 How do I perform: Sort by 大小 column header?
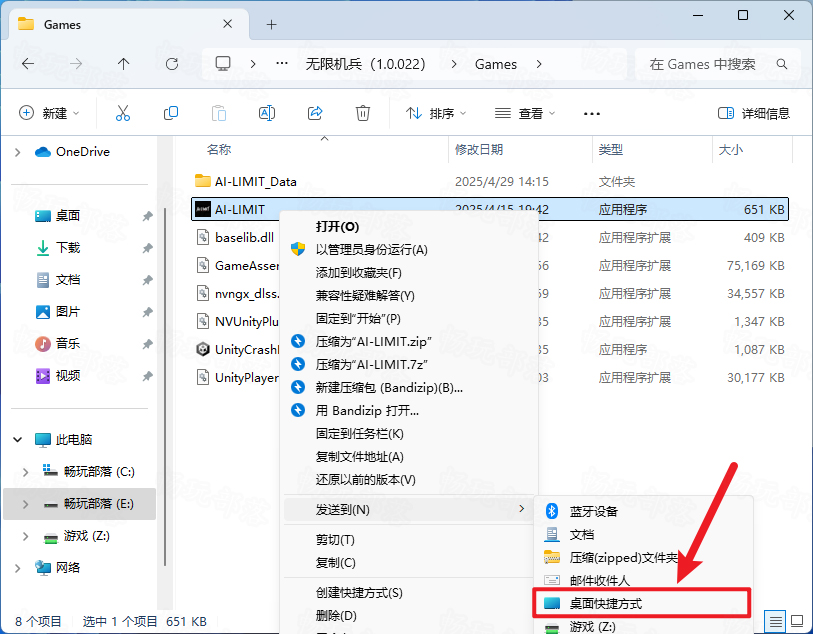tap(731, 150)
